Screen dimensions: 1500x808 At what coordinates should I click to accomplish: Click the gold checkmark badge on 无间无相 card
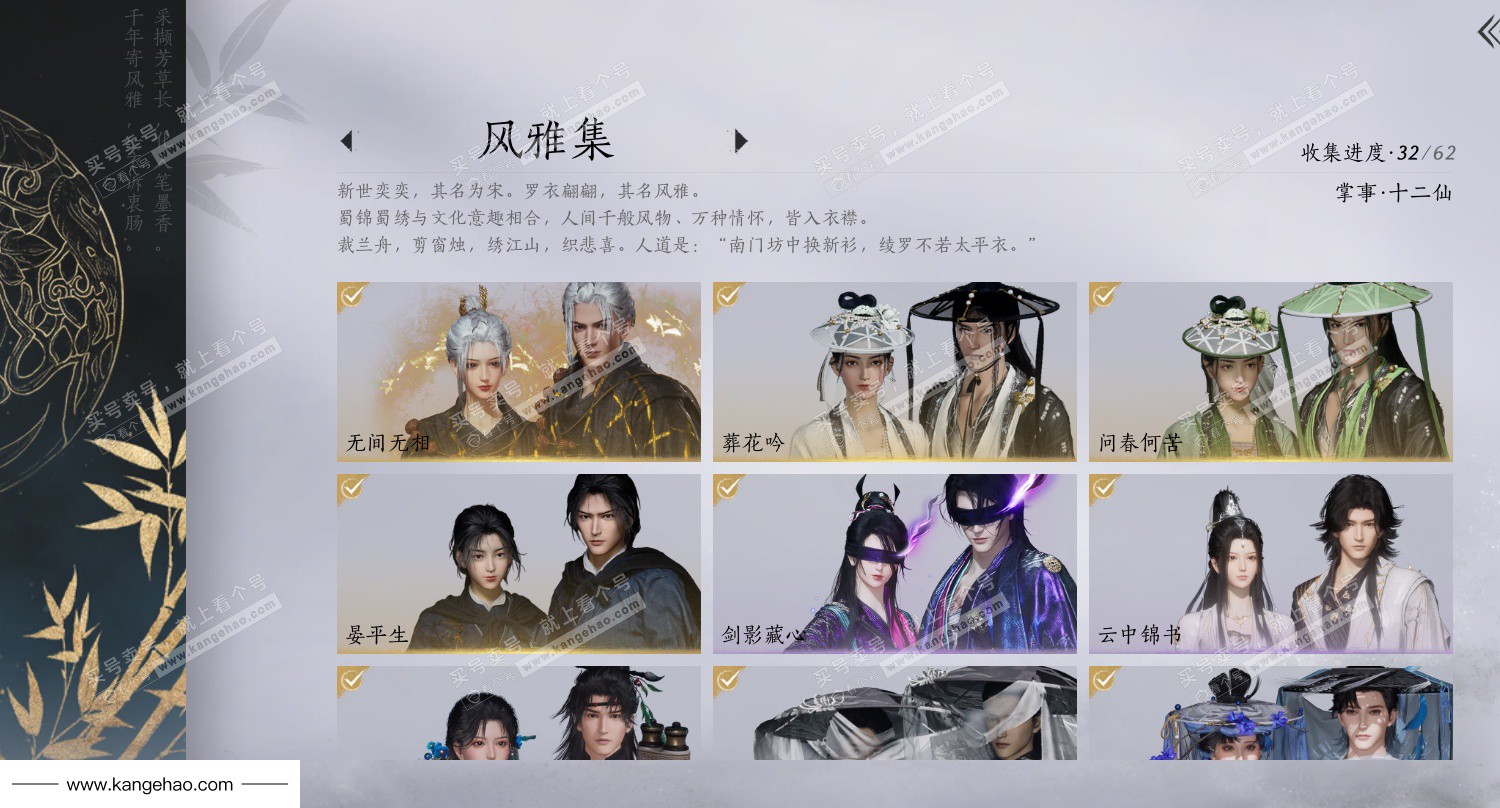tap(352, 295)
